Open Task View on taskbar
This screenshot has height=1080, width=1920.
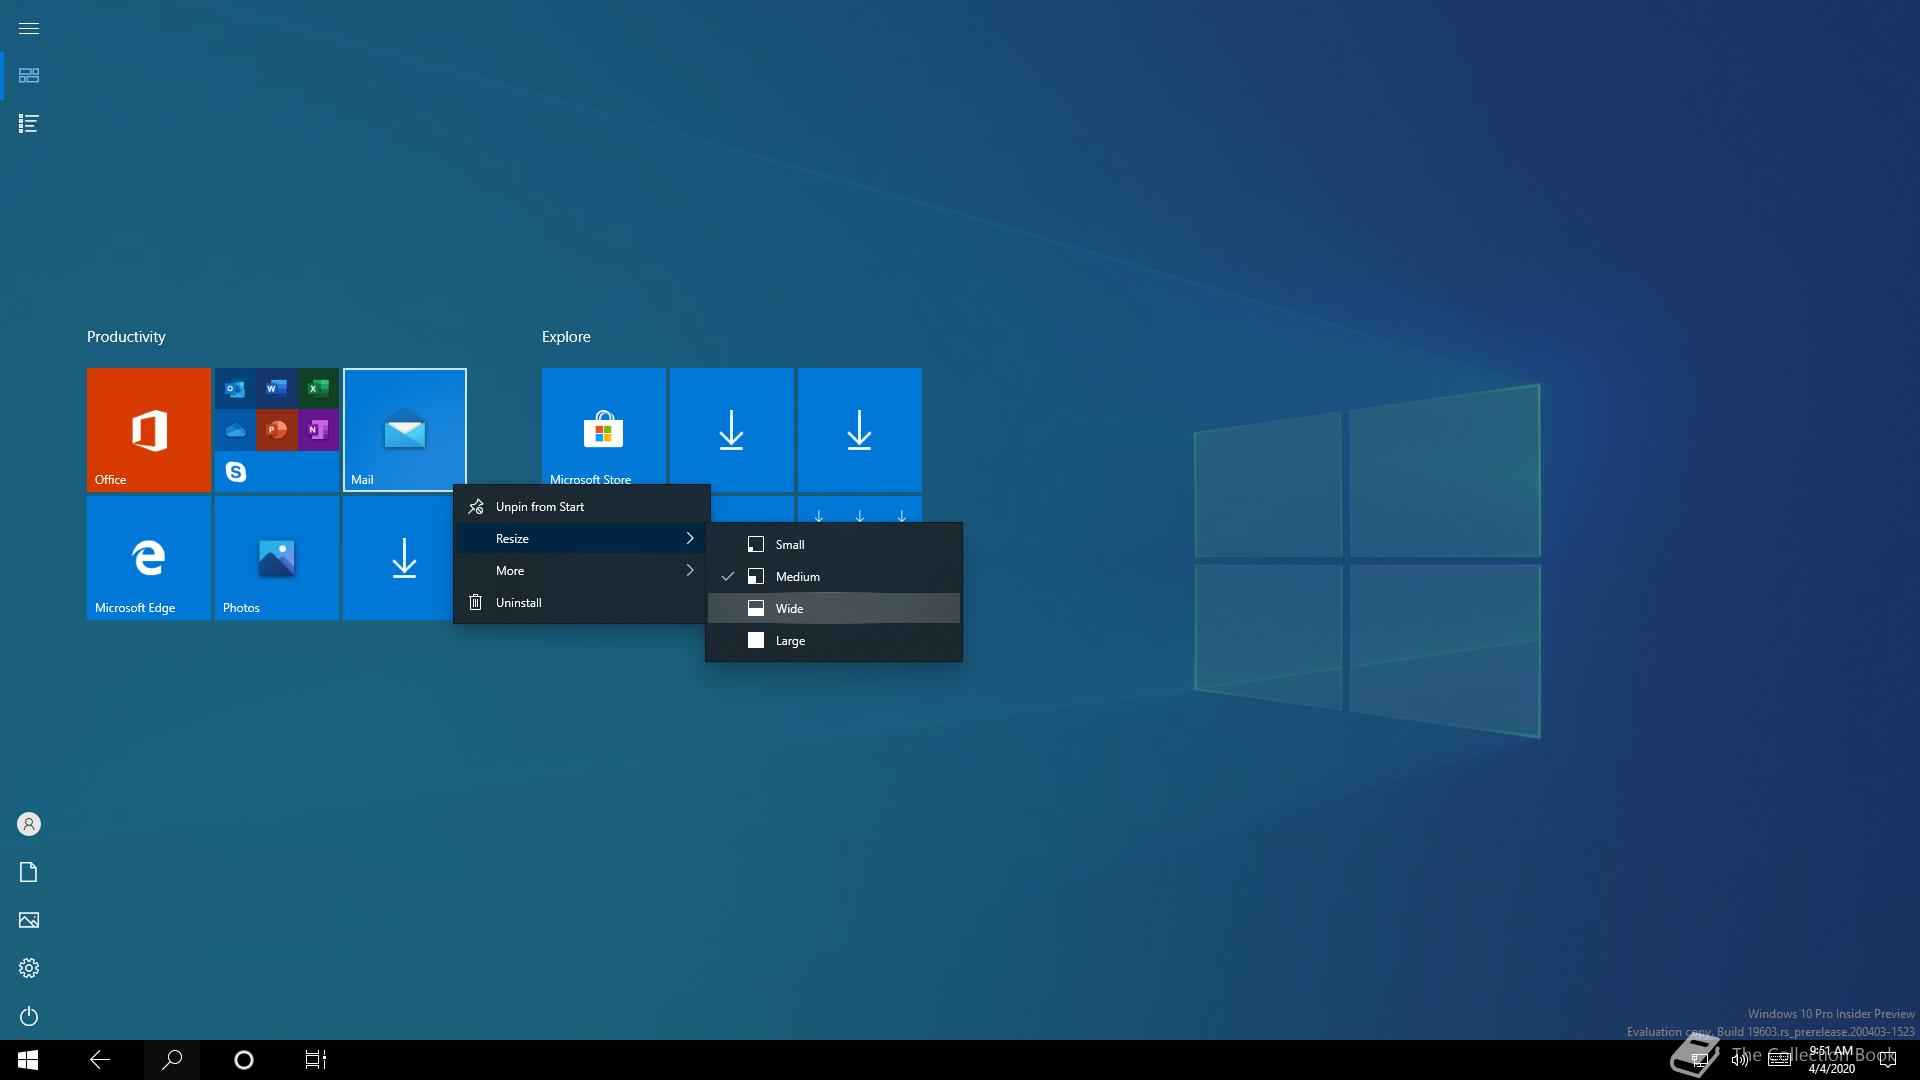point(316,1060)
